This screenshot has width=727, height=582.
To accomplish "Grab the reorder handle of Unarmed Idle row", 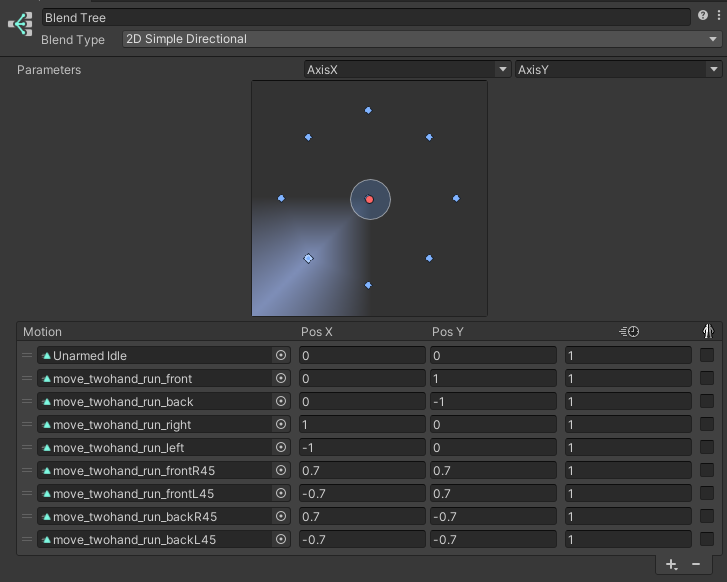I will click(x=27, y=356).
